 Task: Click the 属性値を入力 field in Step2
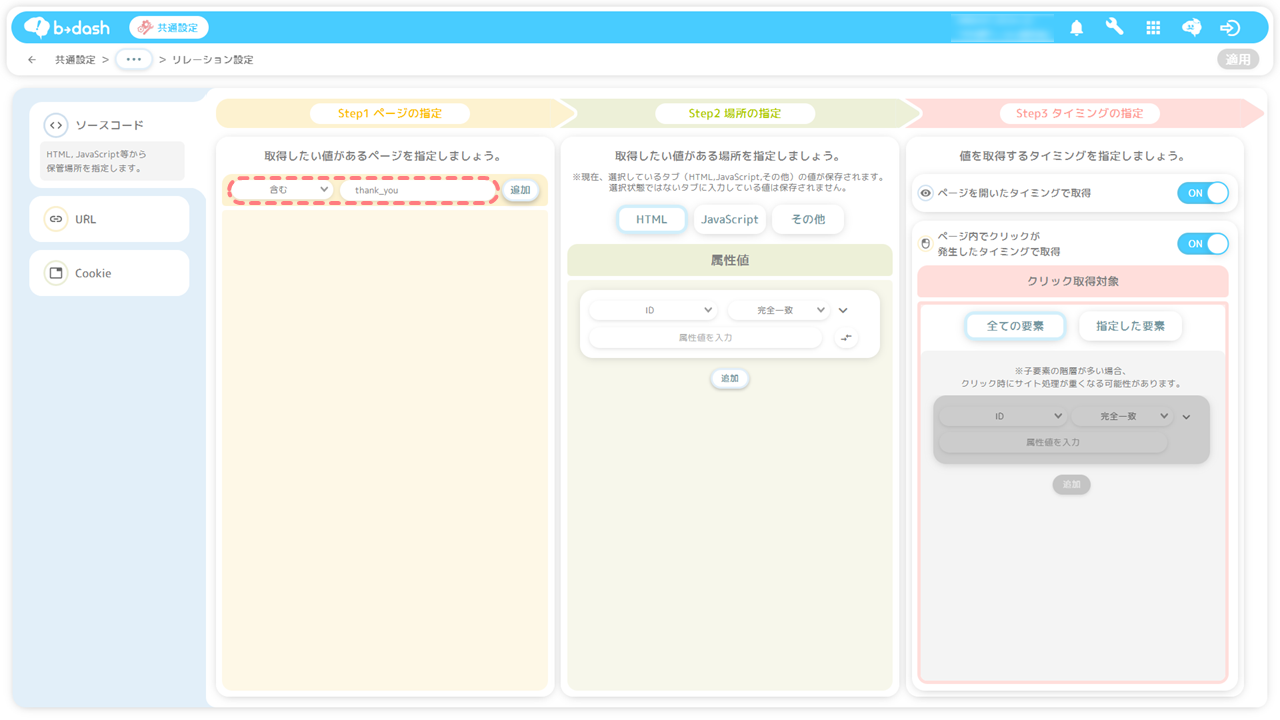[705, 338]
